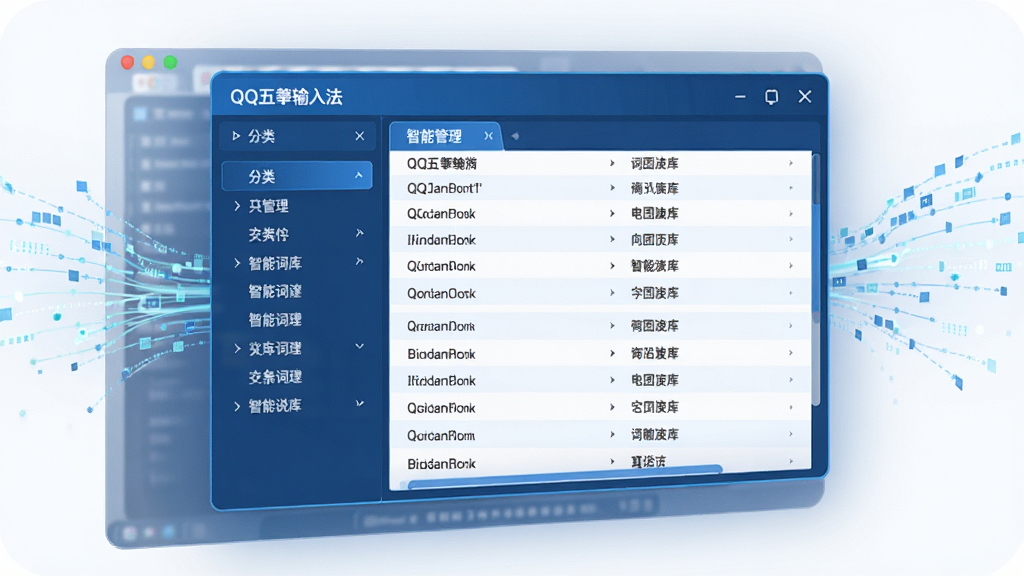Select the QonlanOork list row
This screenshot has width=1024, height=576.
(600, 293)
